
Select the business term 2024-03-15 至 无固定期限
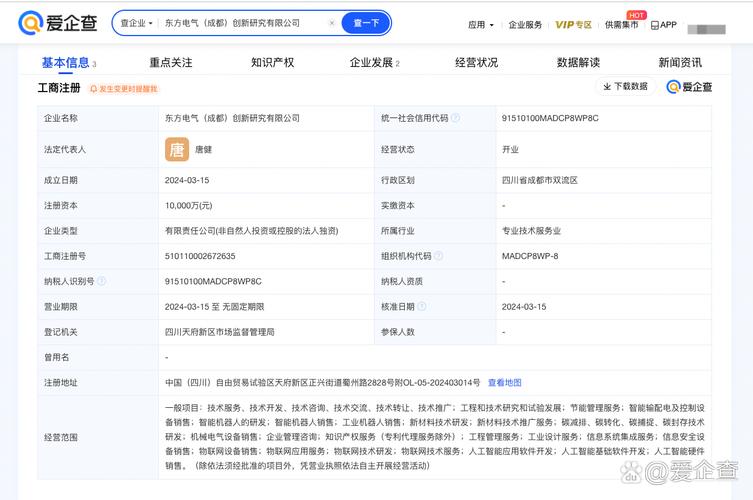214,306
